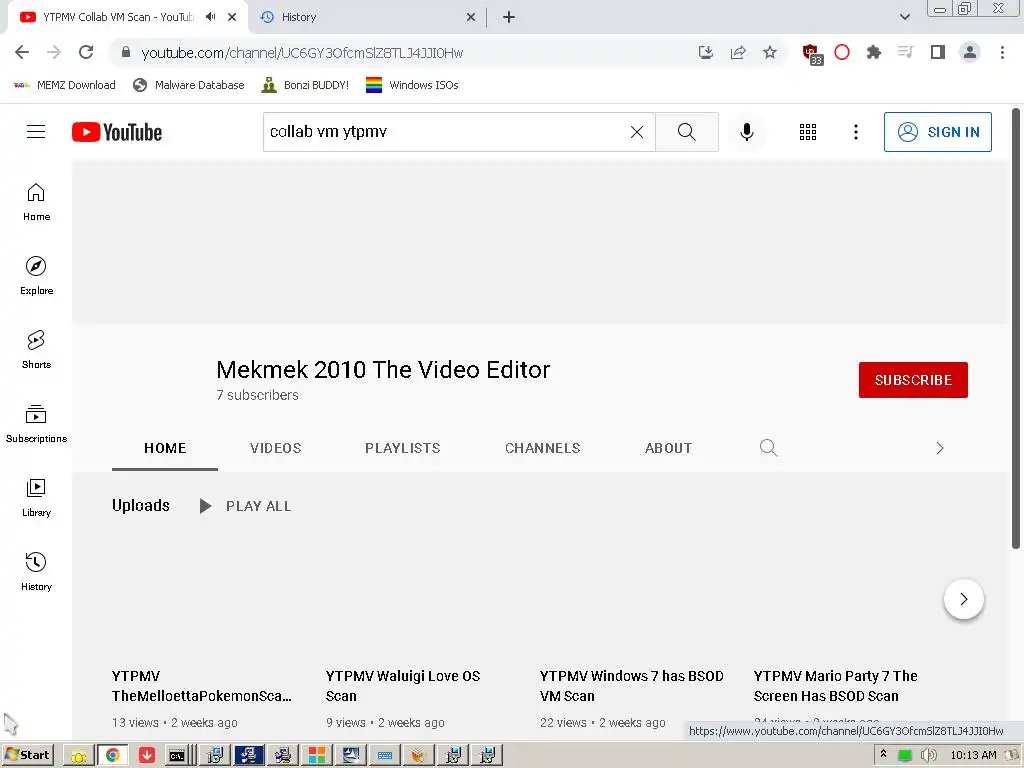
Task: Go back with browser back arrow
Action: [x=22, y=52]
